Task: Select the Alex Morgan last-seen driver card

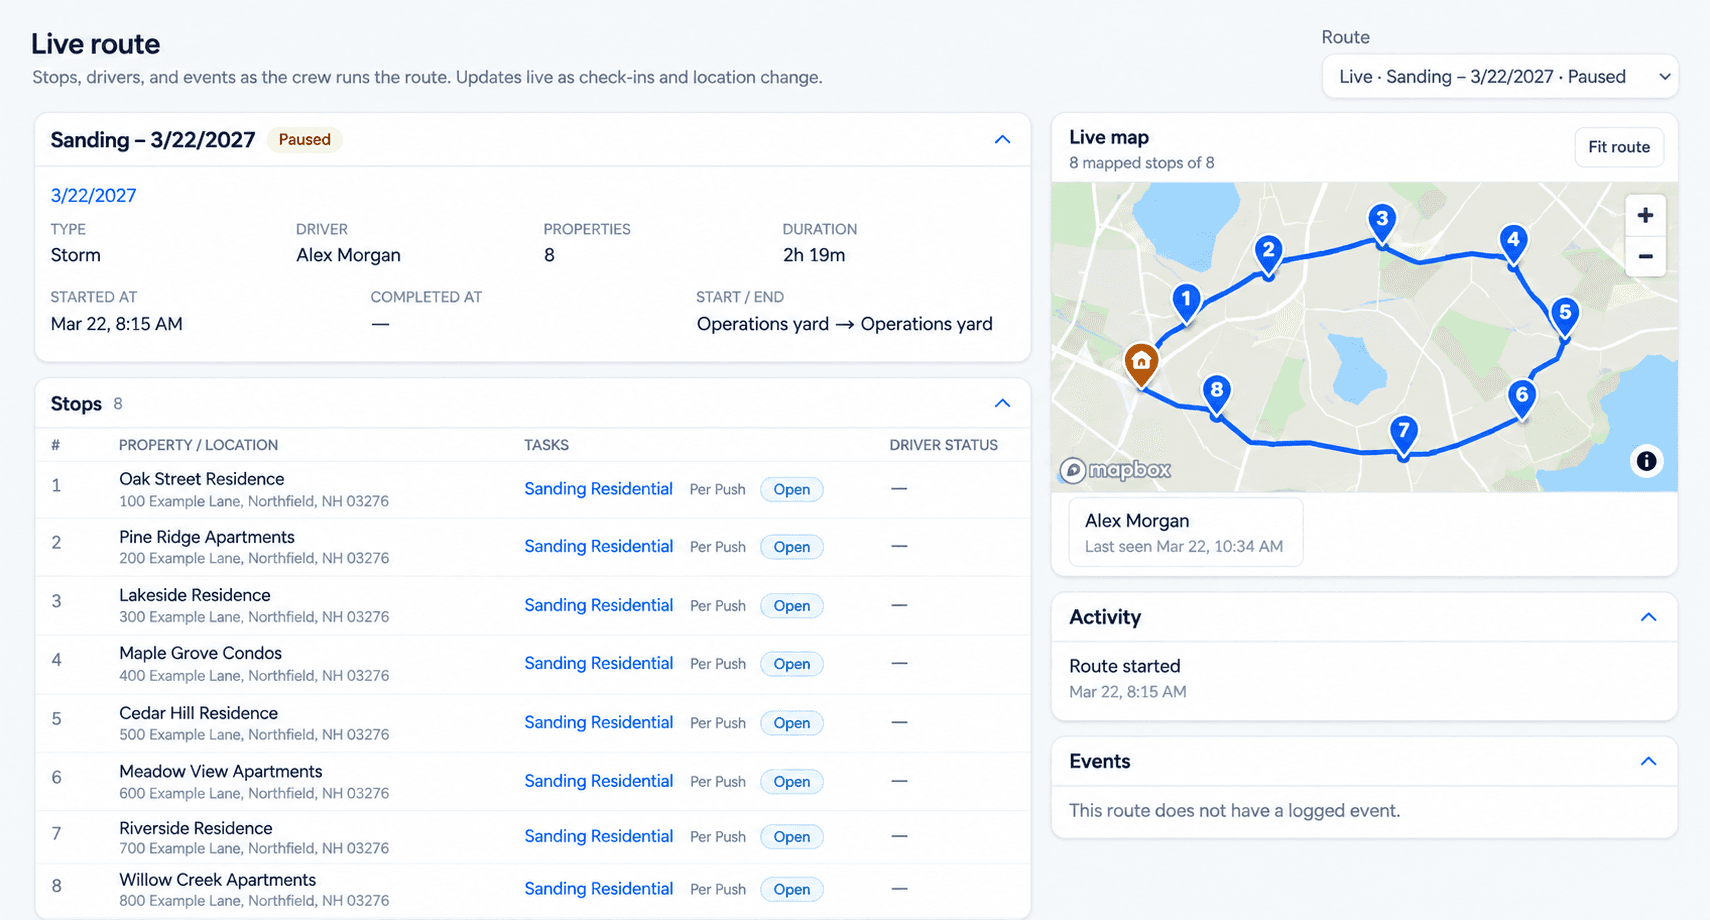Action: point(1185,532)
